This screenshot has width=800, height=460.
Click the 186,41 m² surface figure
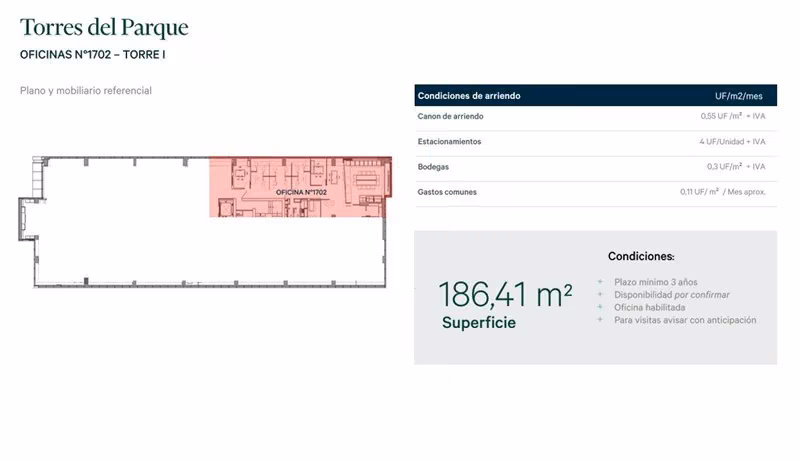(x=505, y=295)
